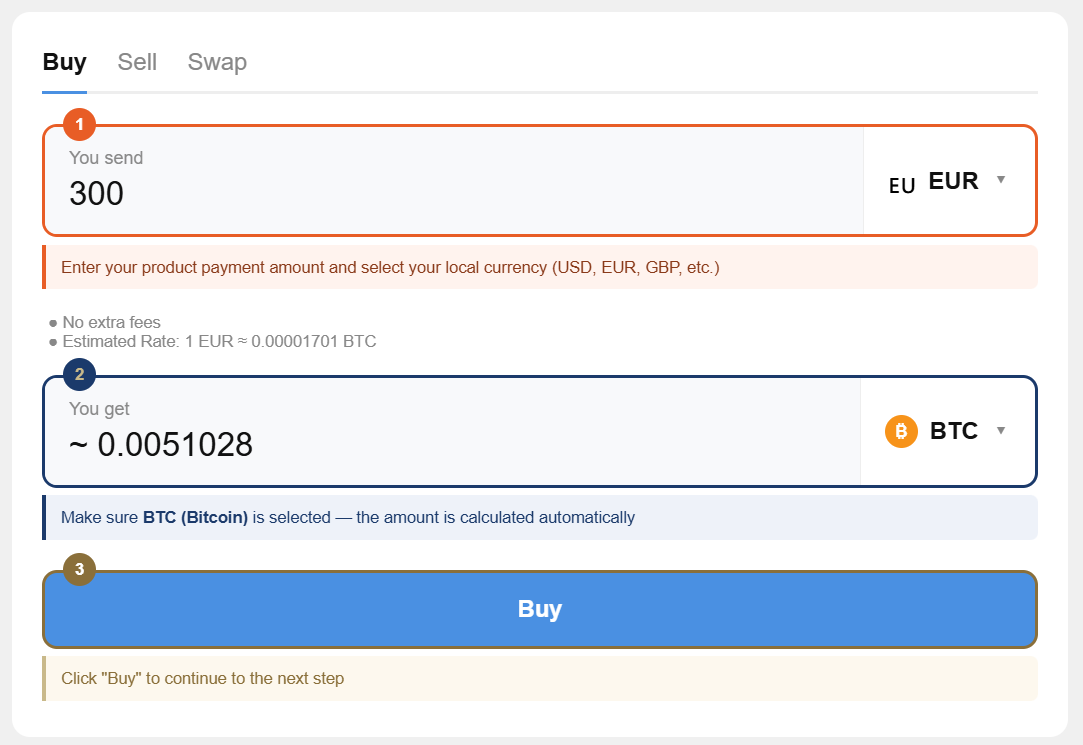Open the EUR currency dropdown arrow
The image size is (1083, 745).
click(x=1001, y=180)
